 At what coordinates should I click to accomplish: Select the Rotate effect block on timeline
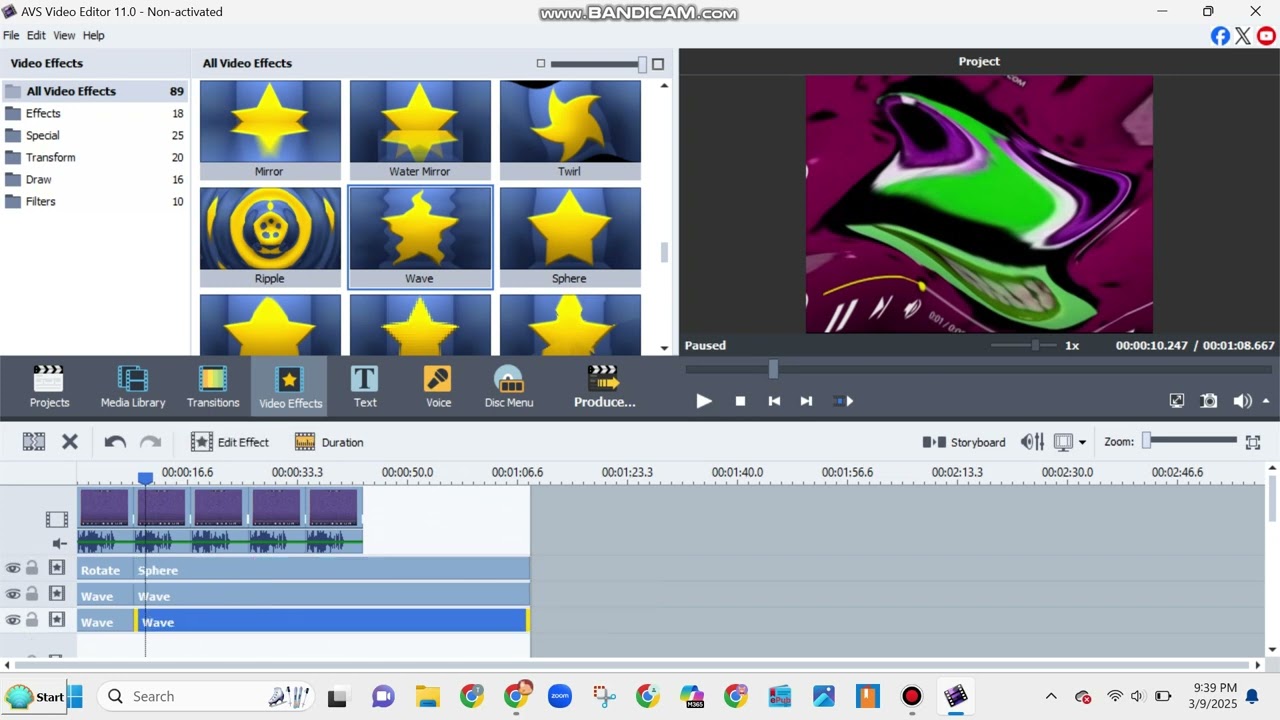click(105, 570)
